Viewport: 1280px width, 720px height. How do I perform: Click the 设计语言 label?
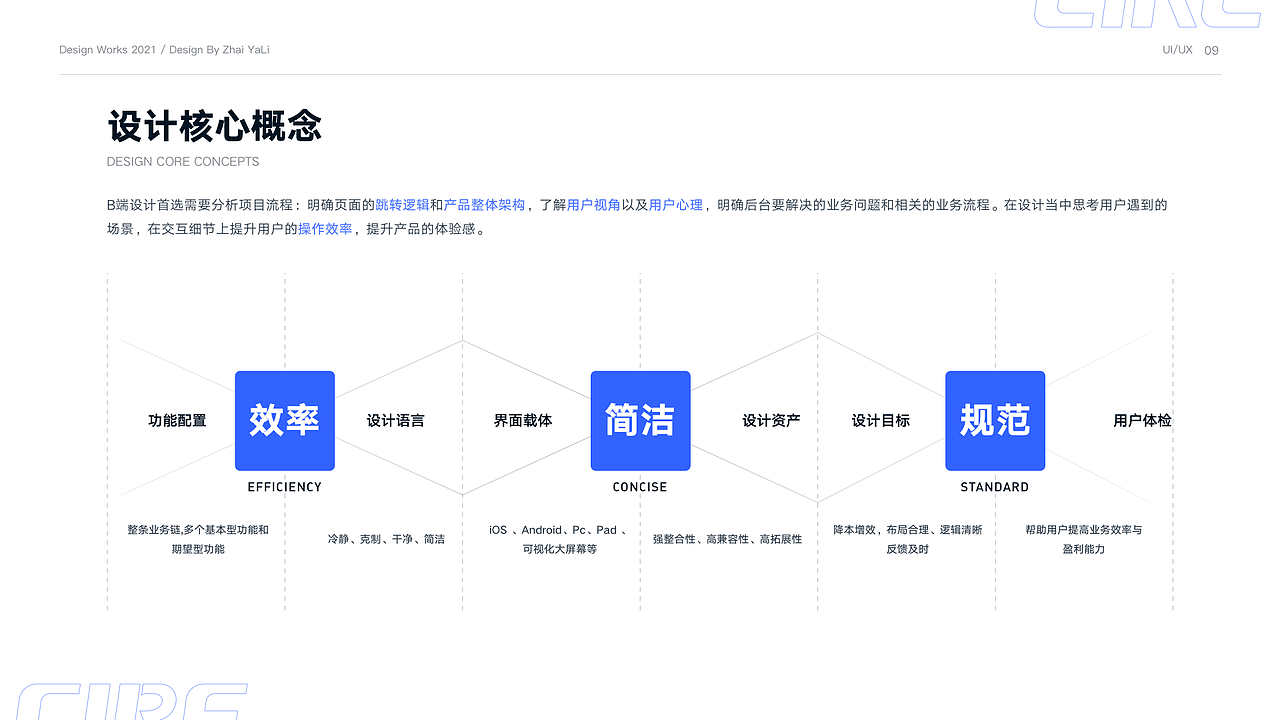click(x=396, y=421)
